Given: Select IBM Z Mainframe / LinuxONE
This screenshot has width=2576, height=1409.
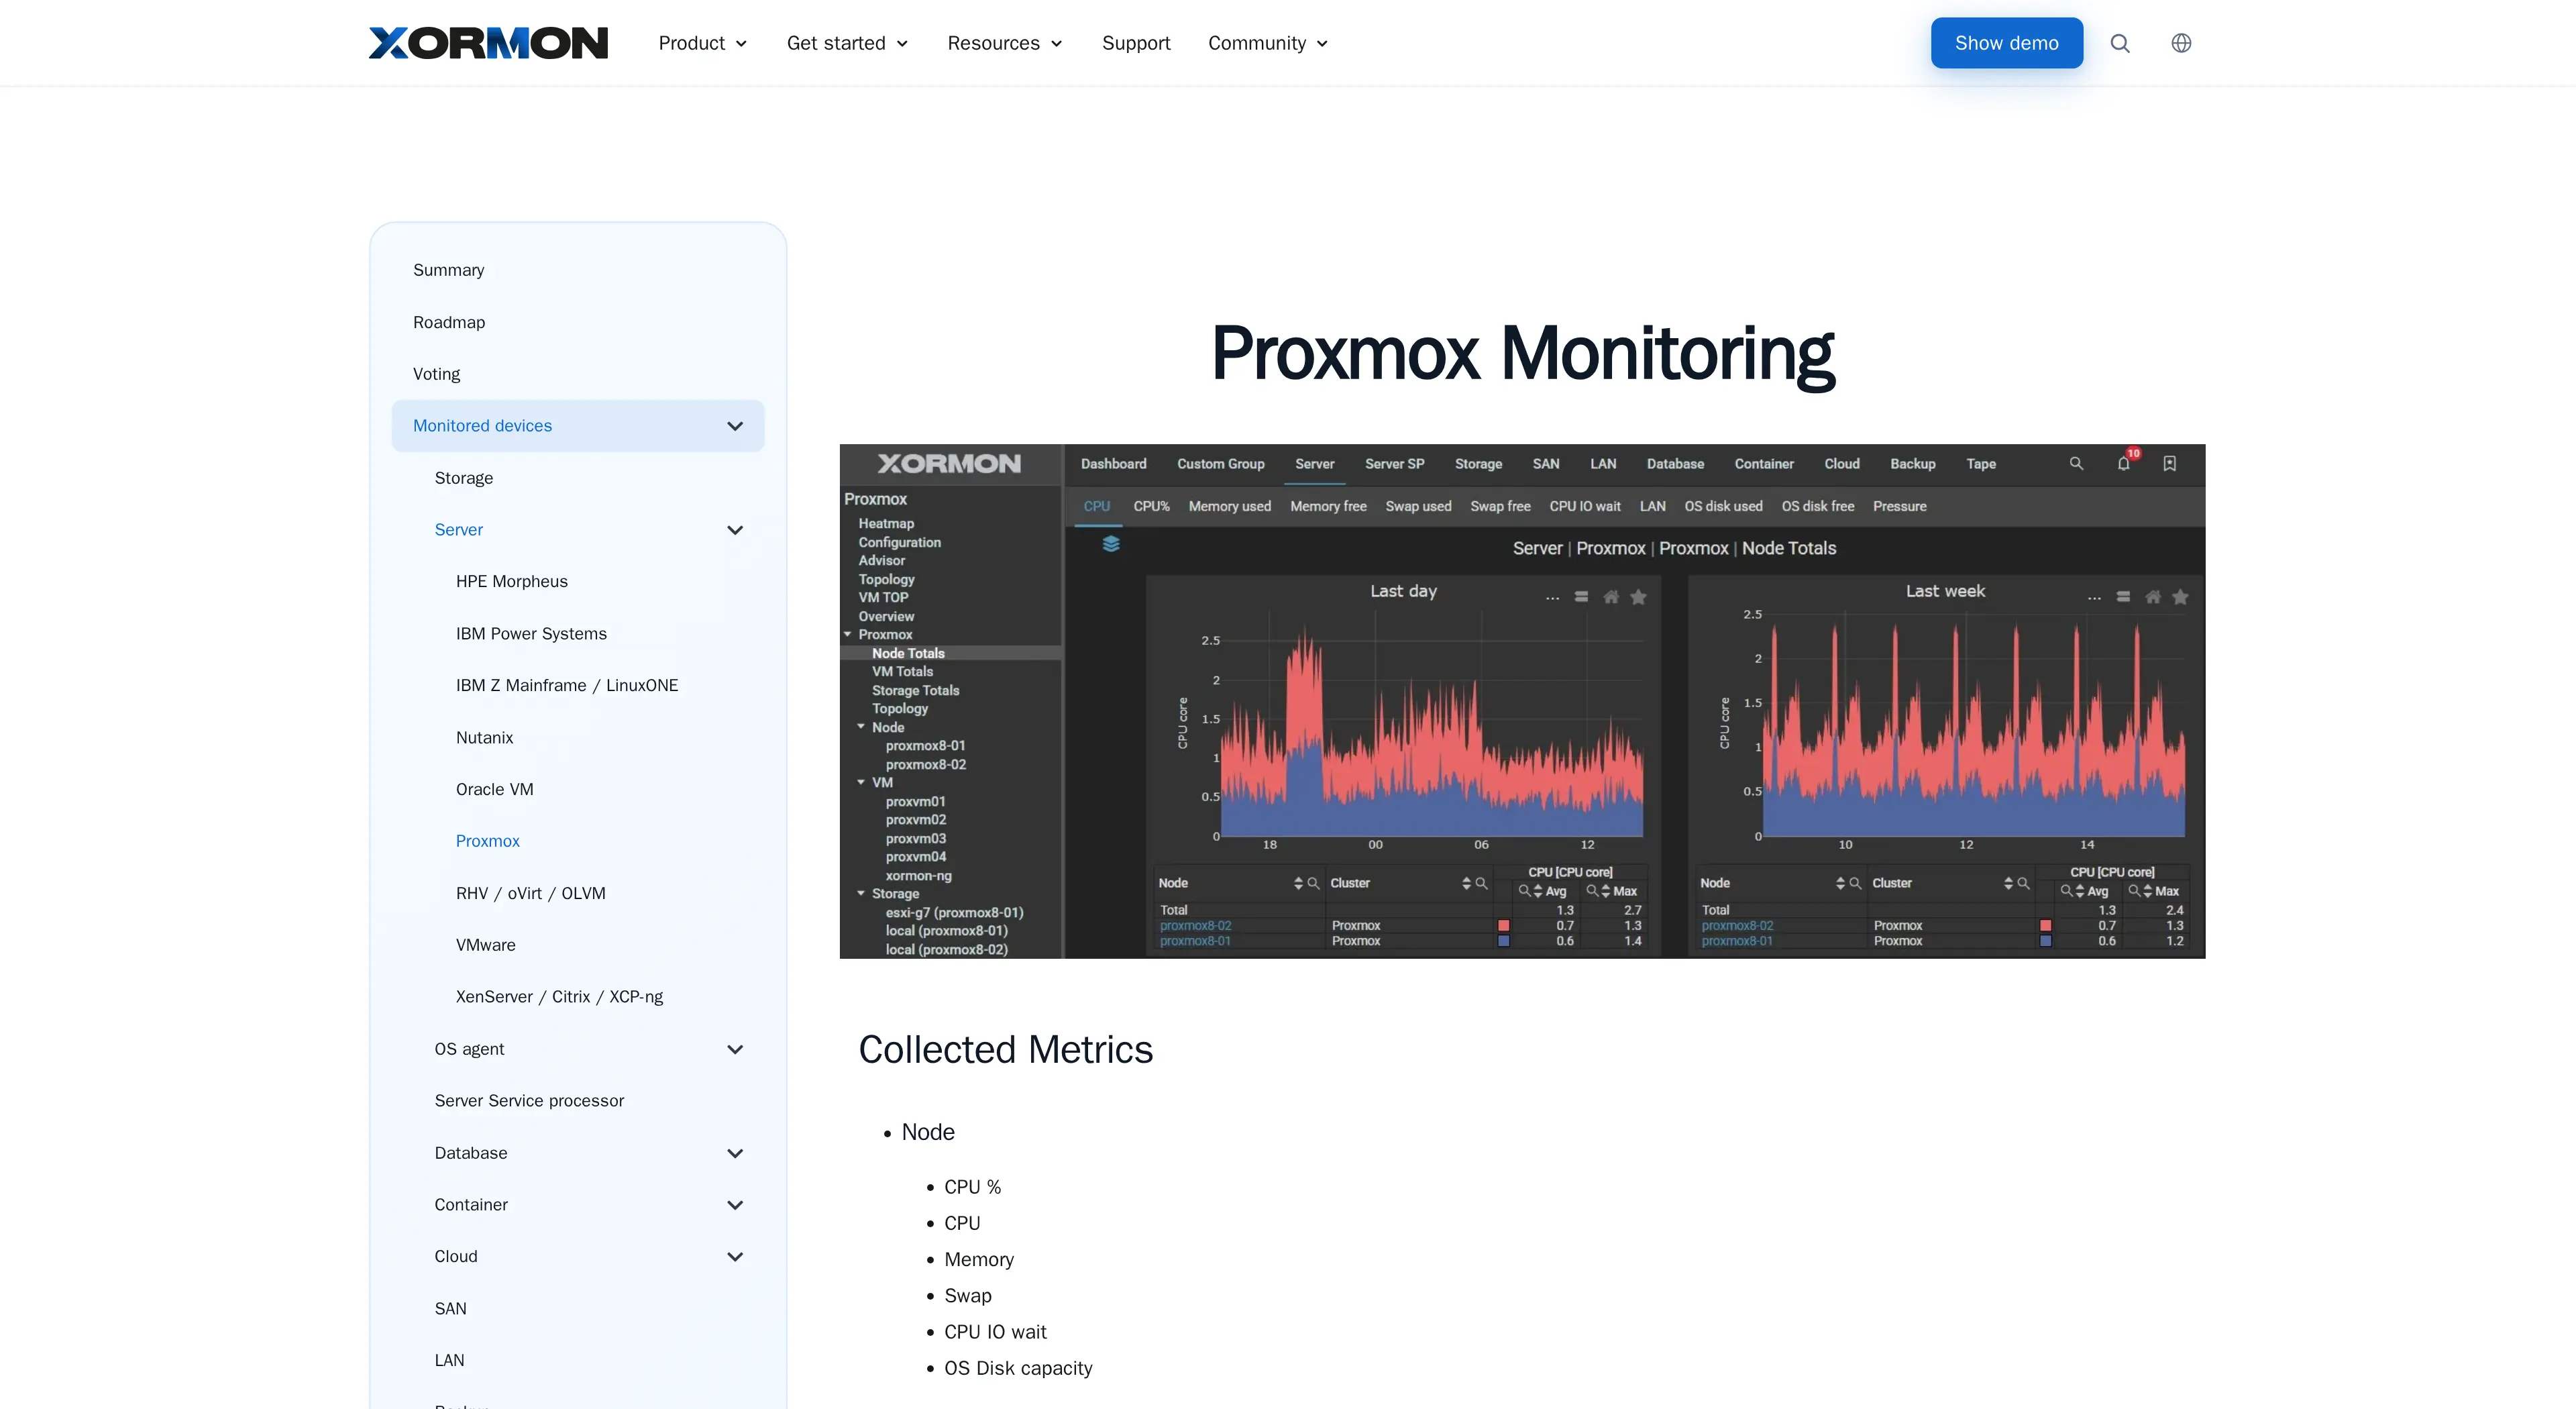Looking at the screenshot, I should point(567,686).
